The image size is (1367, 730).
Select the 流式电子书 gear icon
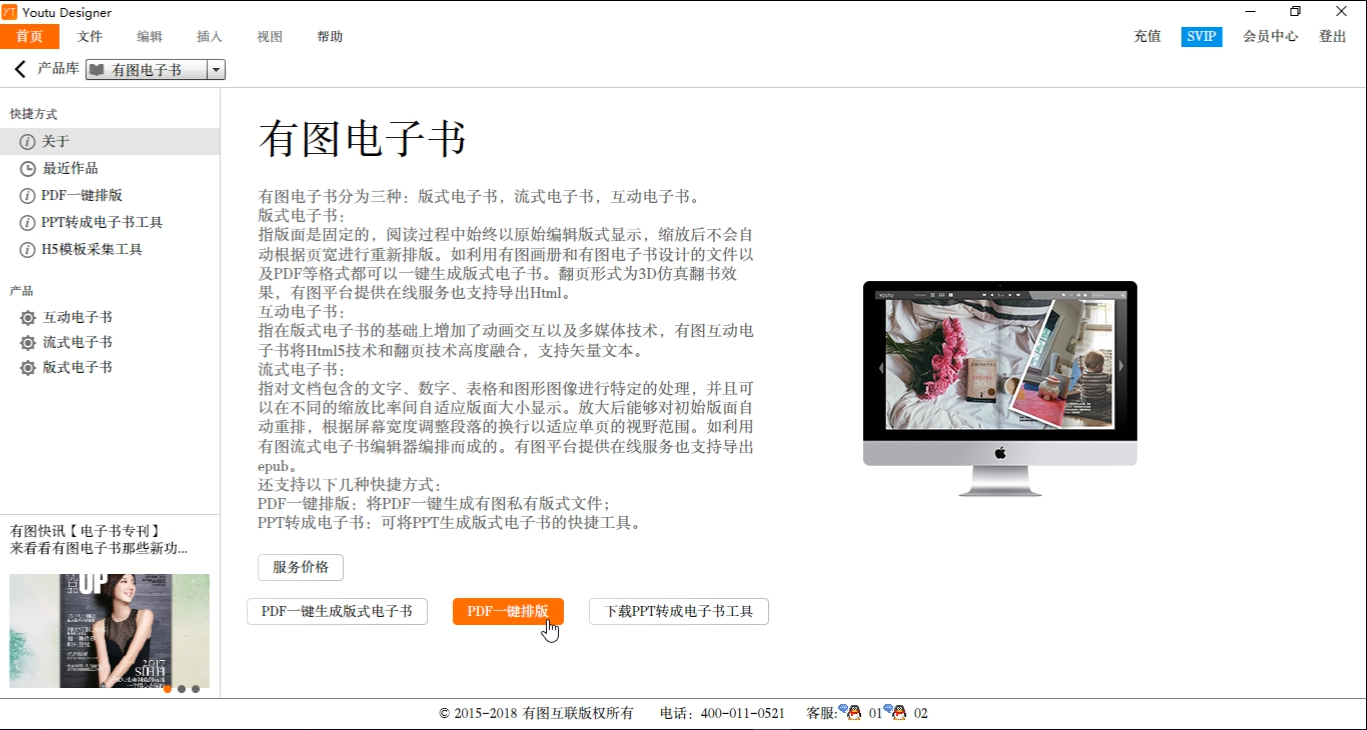pyautogui.click(x=29, y=342)
